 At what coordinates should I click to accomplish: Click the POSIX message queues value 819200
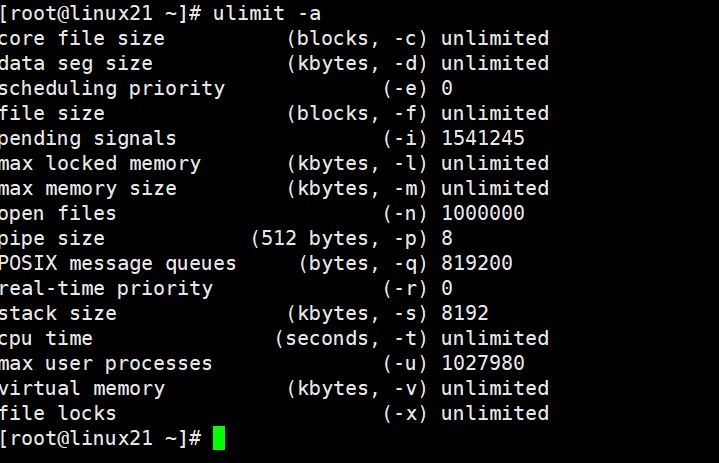coord(477,263)
